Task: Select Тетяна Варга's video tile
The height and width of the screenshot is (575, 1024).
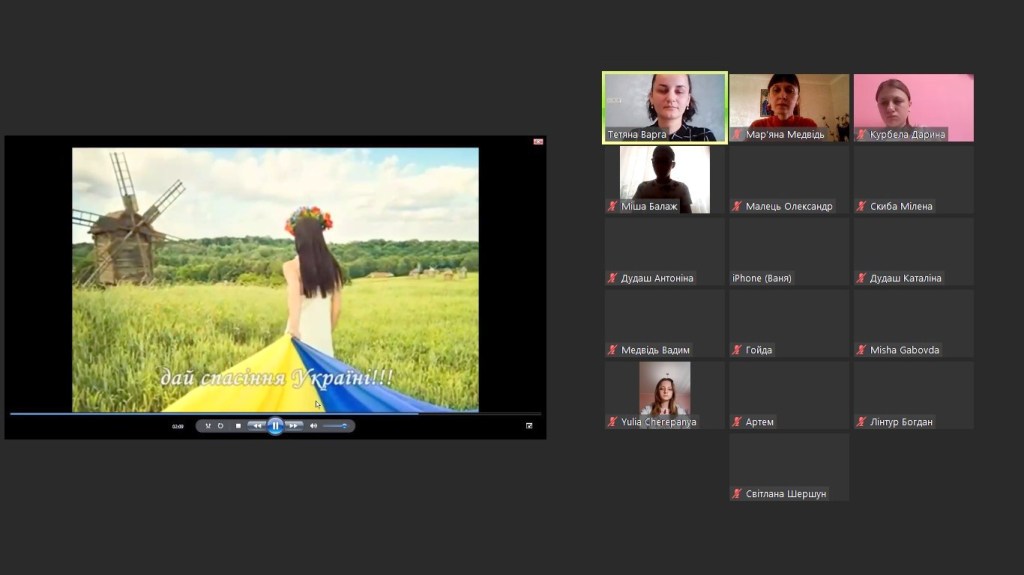Action: [x=664, y=107]
